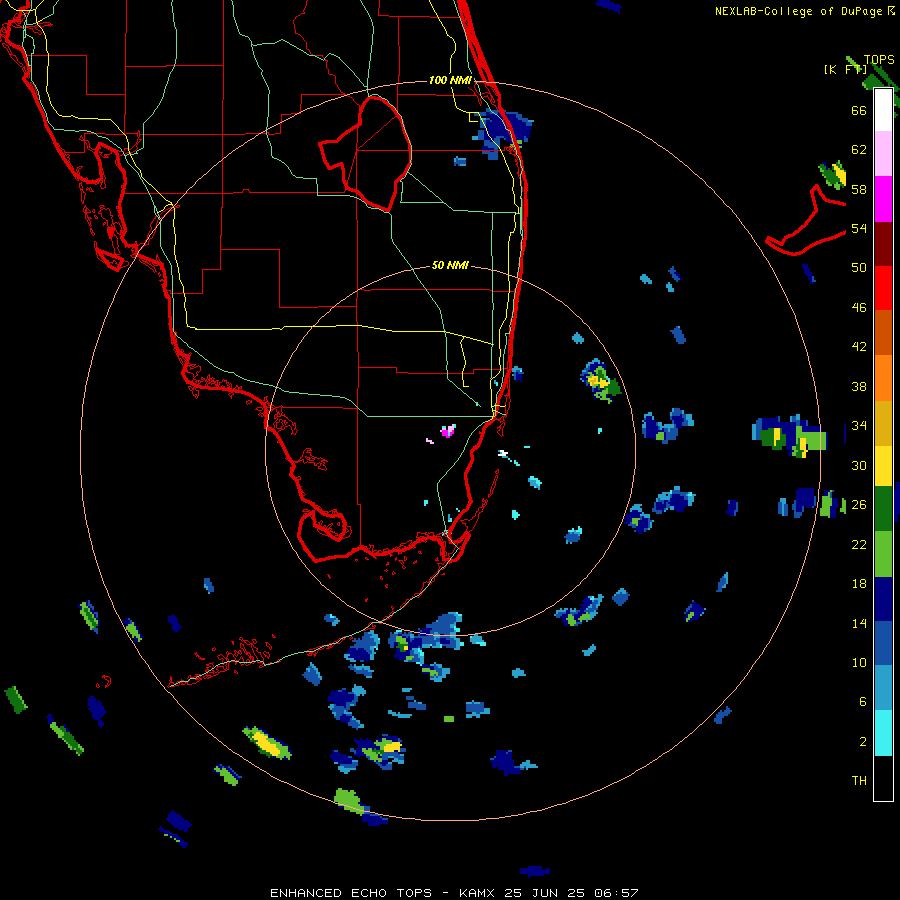
Task: Click the legend value "18"
Action: 859,584
